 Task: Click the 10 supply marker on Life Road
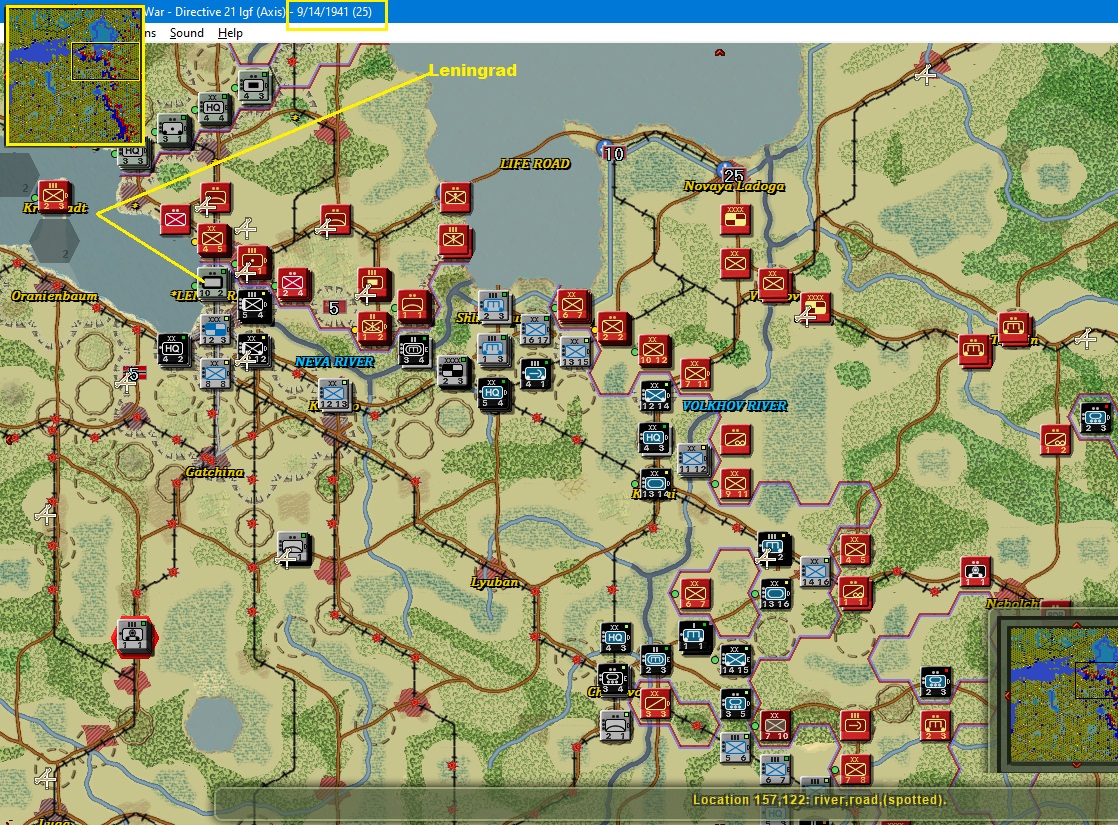pyautogui.click(x=612, y=153)
